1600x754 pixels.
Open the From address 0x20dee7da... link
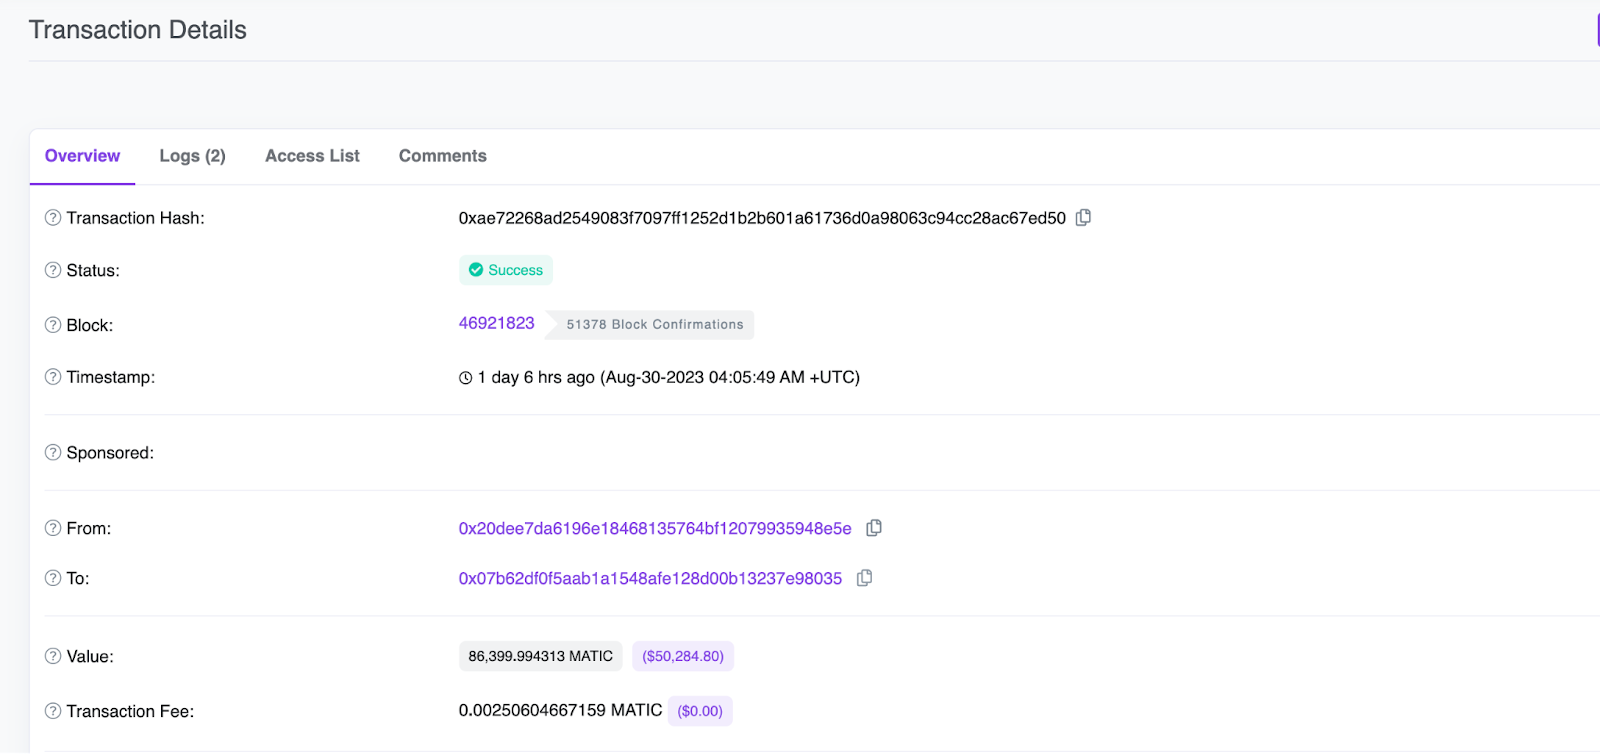click(655, 528)
